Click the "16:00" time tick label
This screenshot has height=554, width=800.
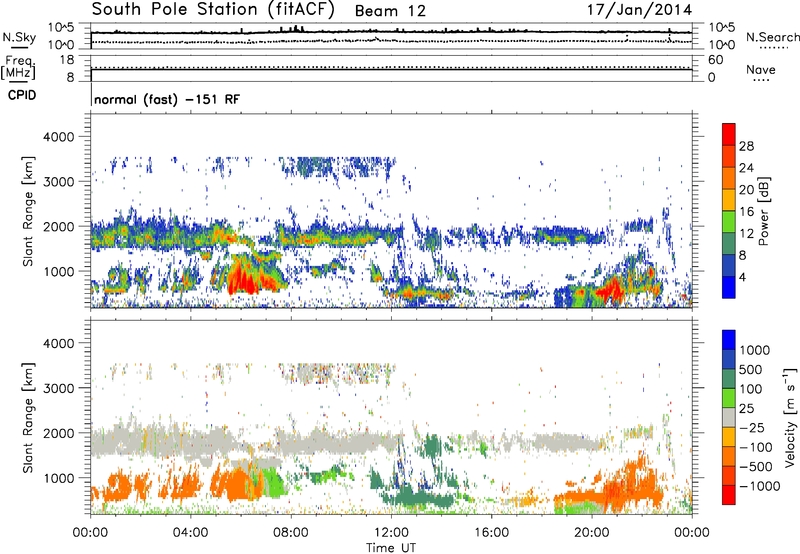[x=491, y=533]
